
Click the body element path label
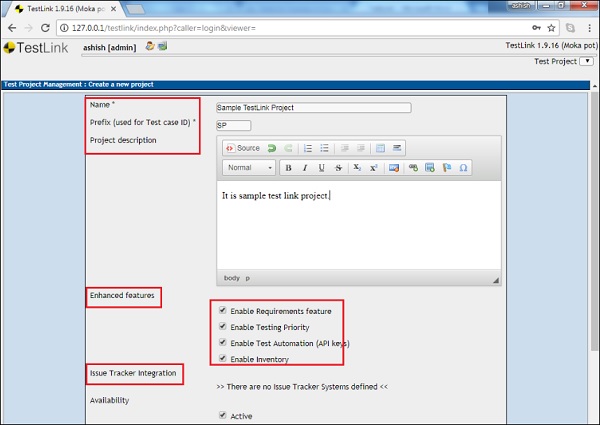pyautogui.click(x=232, y=278)
